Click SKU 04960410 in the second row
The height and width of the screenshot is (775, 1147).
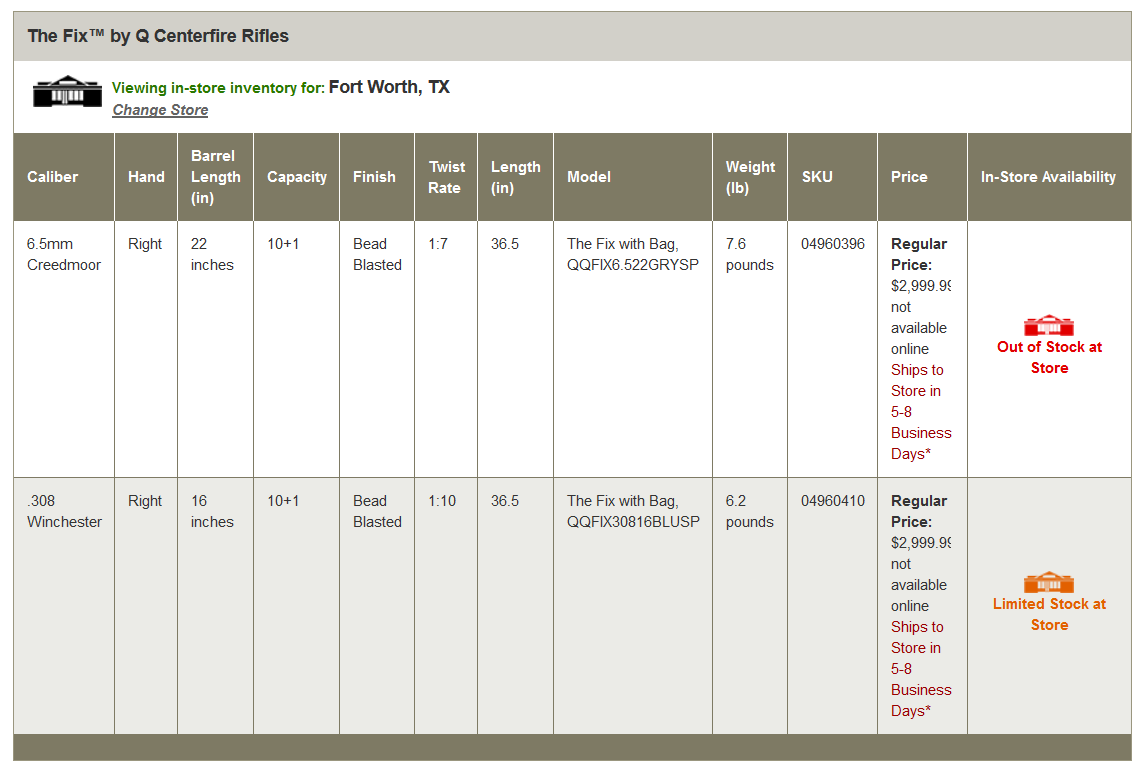[832, 501]
